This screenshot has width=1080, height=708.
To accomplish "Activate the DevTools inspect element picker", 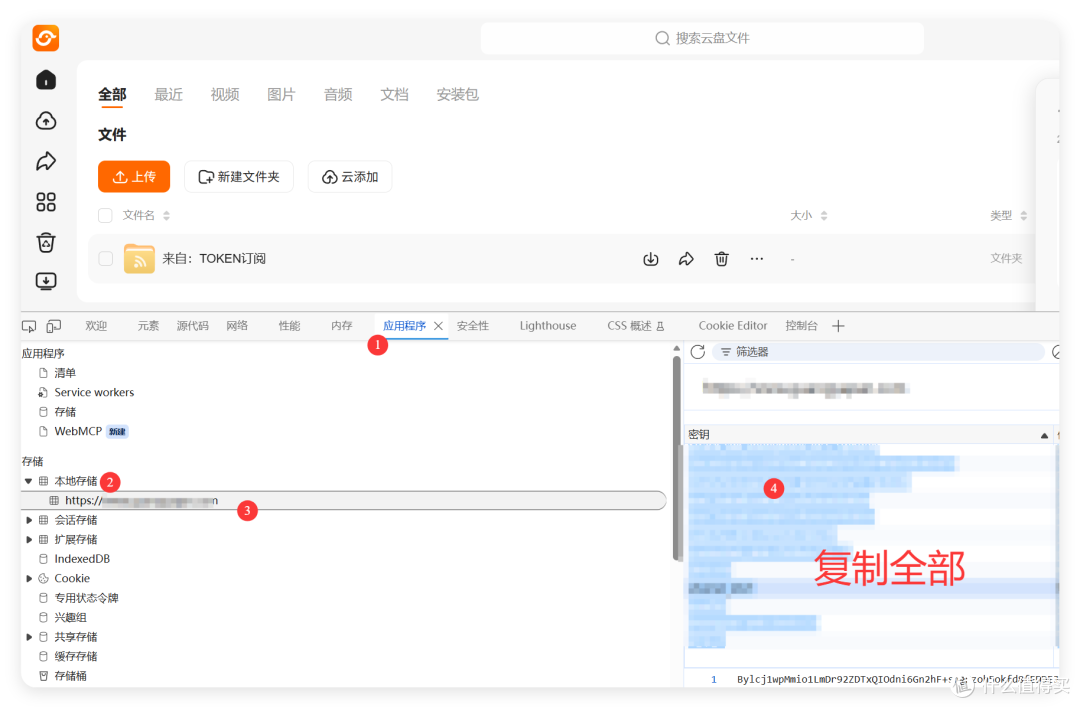I will click(29, 326).
